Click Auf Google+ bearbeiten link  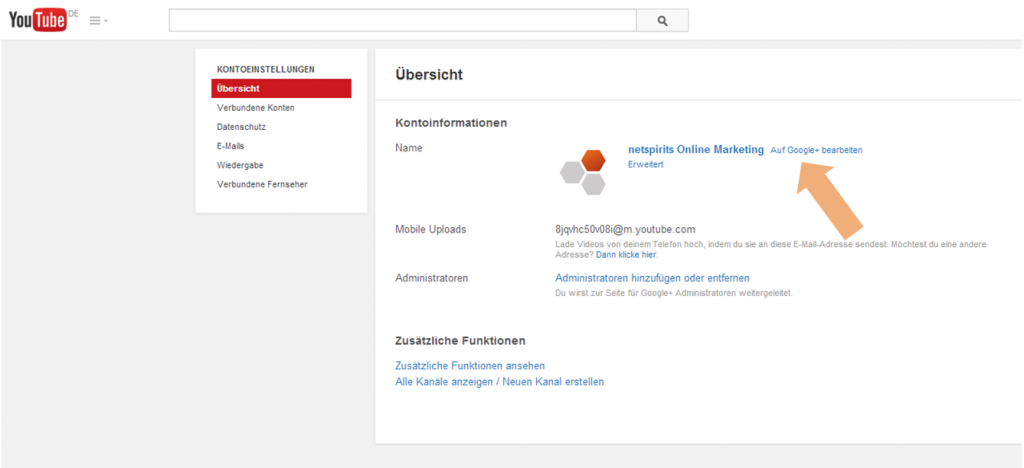pyautogui.click(x=816, y=150)
